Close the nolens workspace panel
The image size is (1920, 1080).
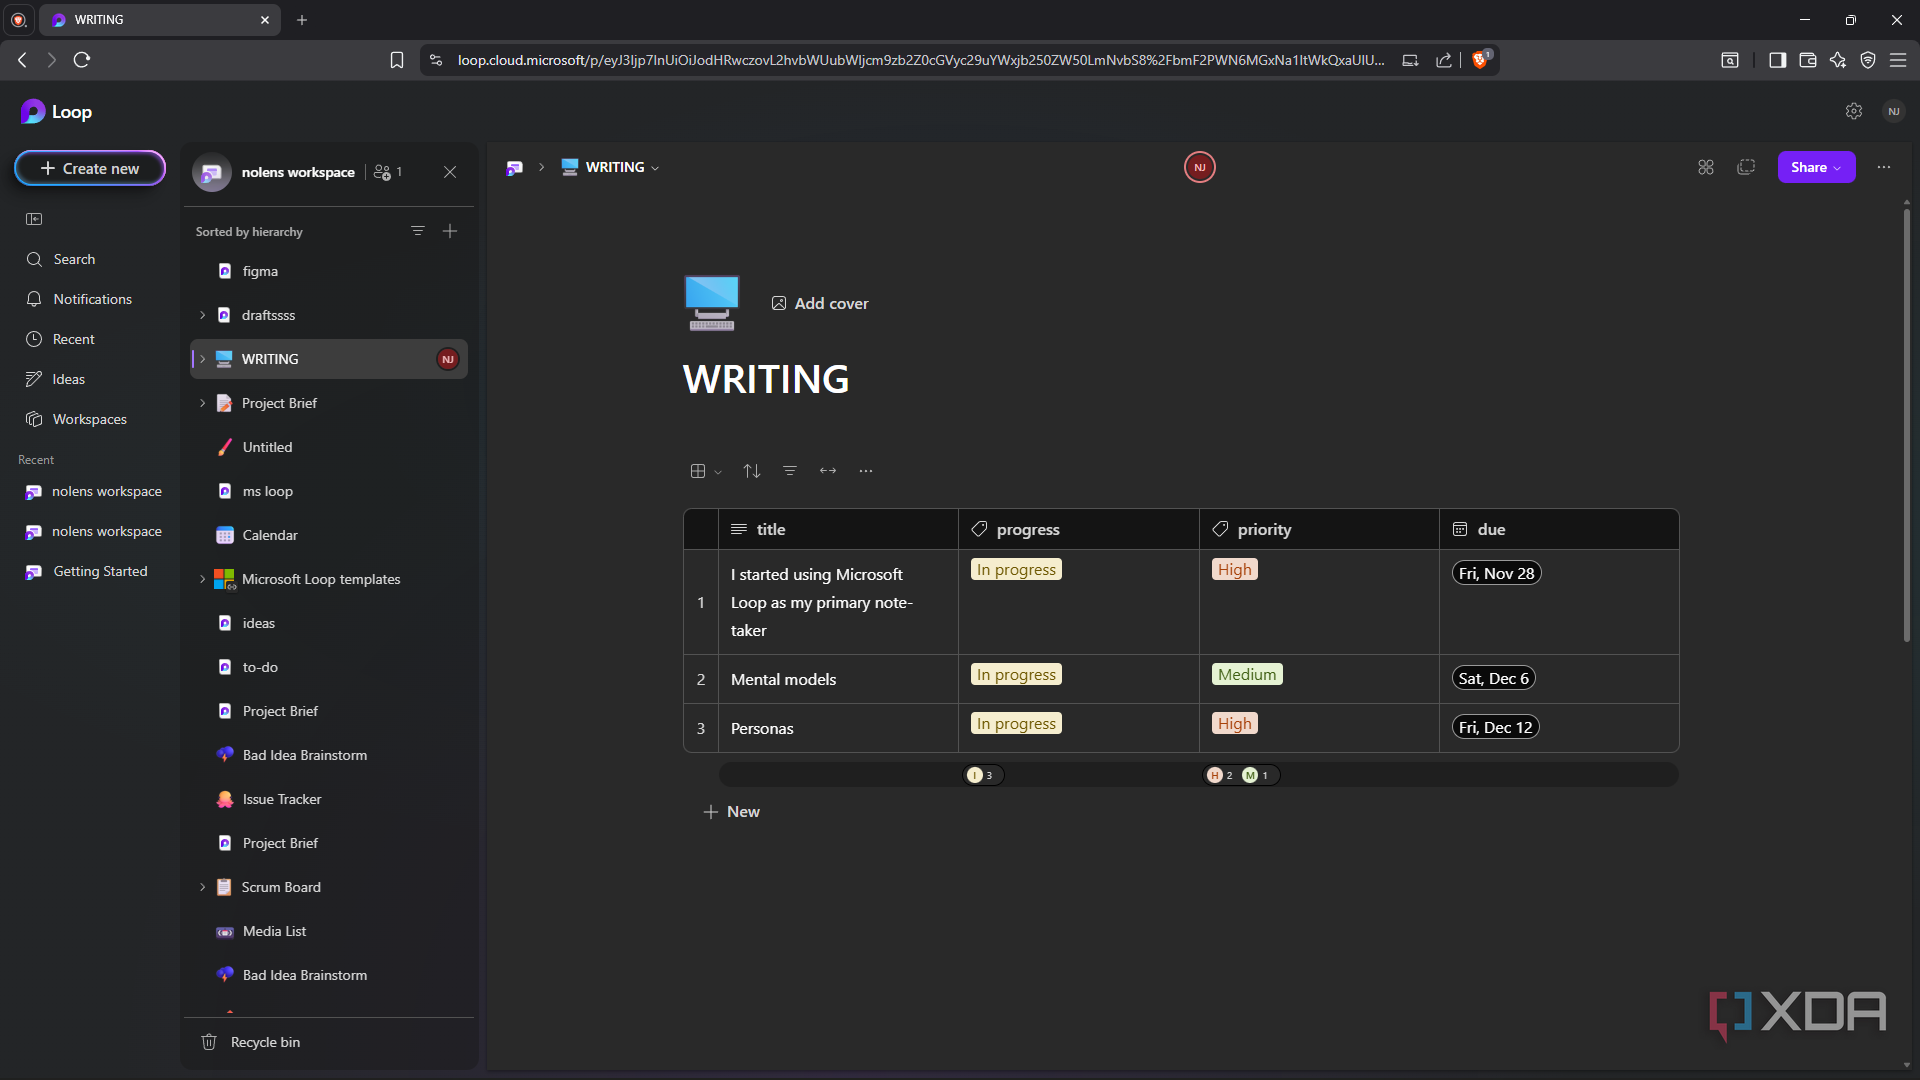(x=450, y=172)
